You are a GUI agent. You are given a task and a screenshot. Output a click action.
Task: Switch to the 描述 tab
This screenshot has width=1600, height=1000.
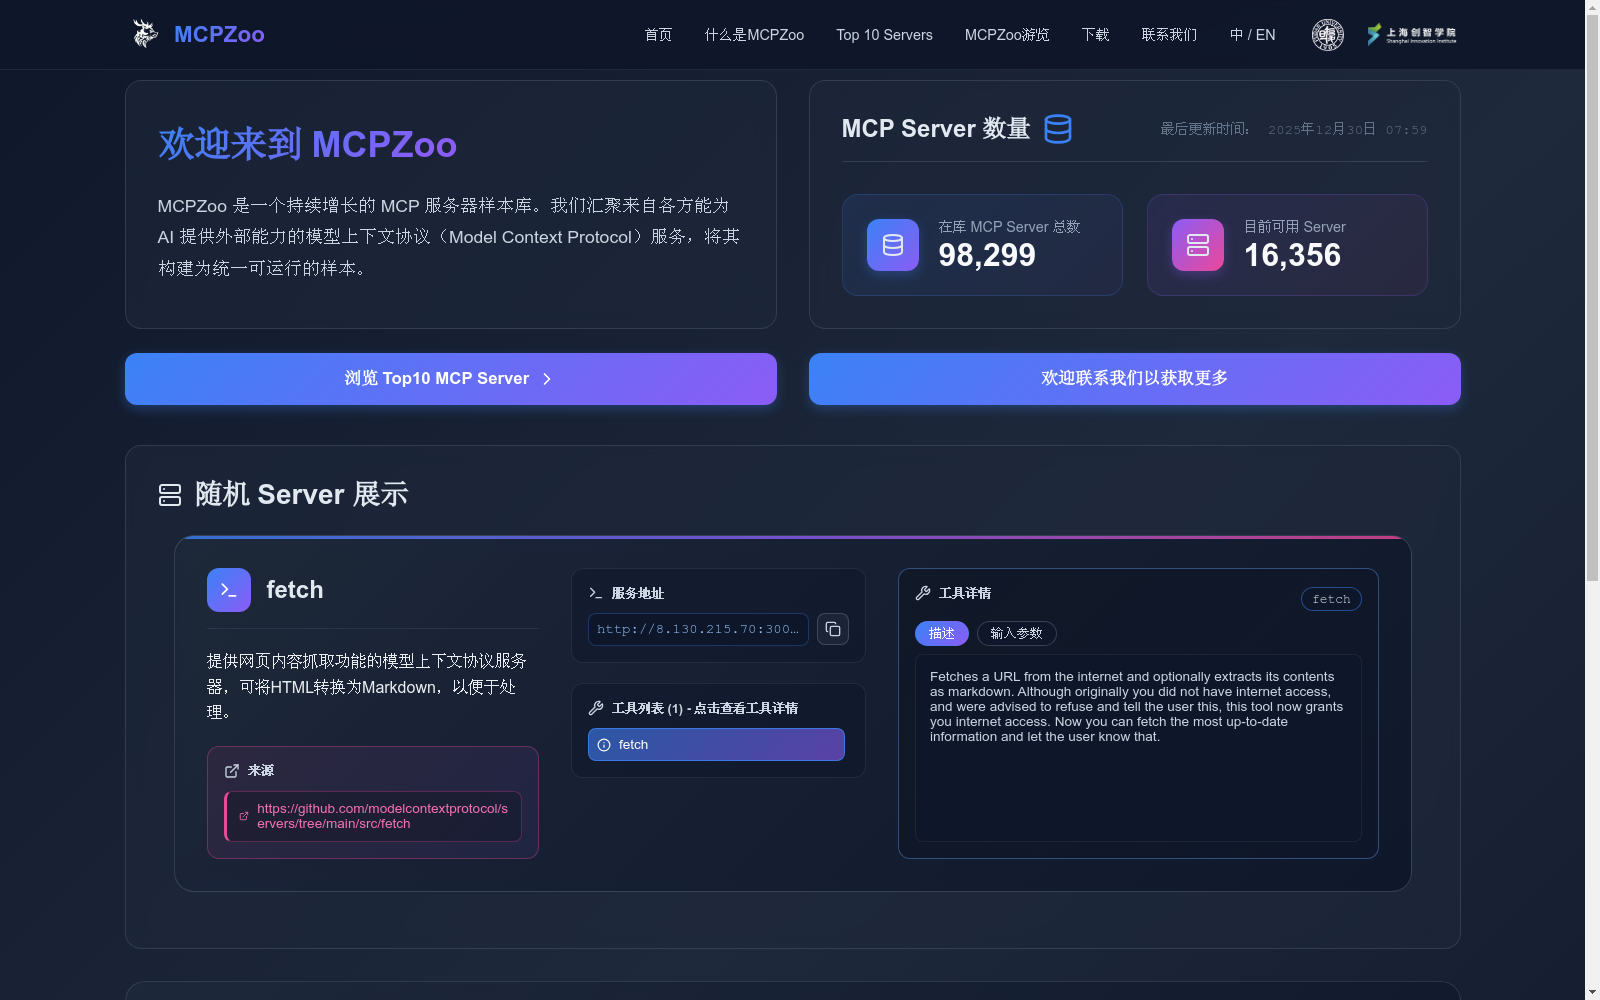pyautogui.click(x=942, y=633)
